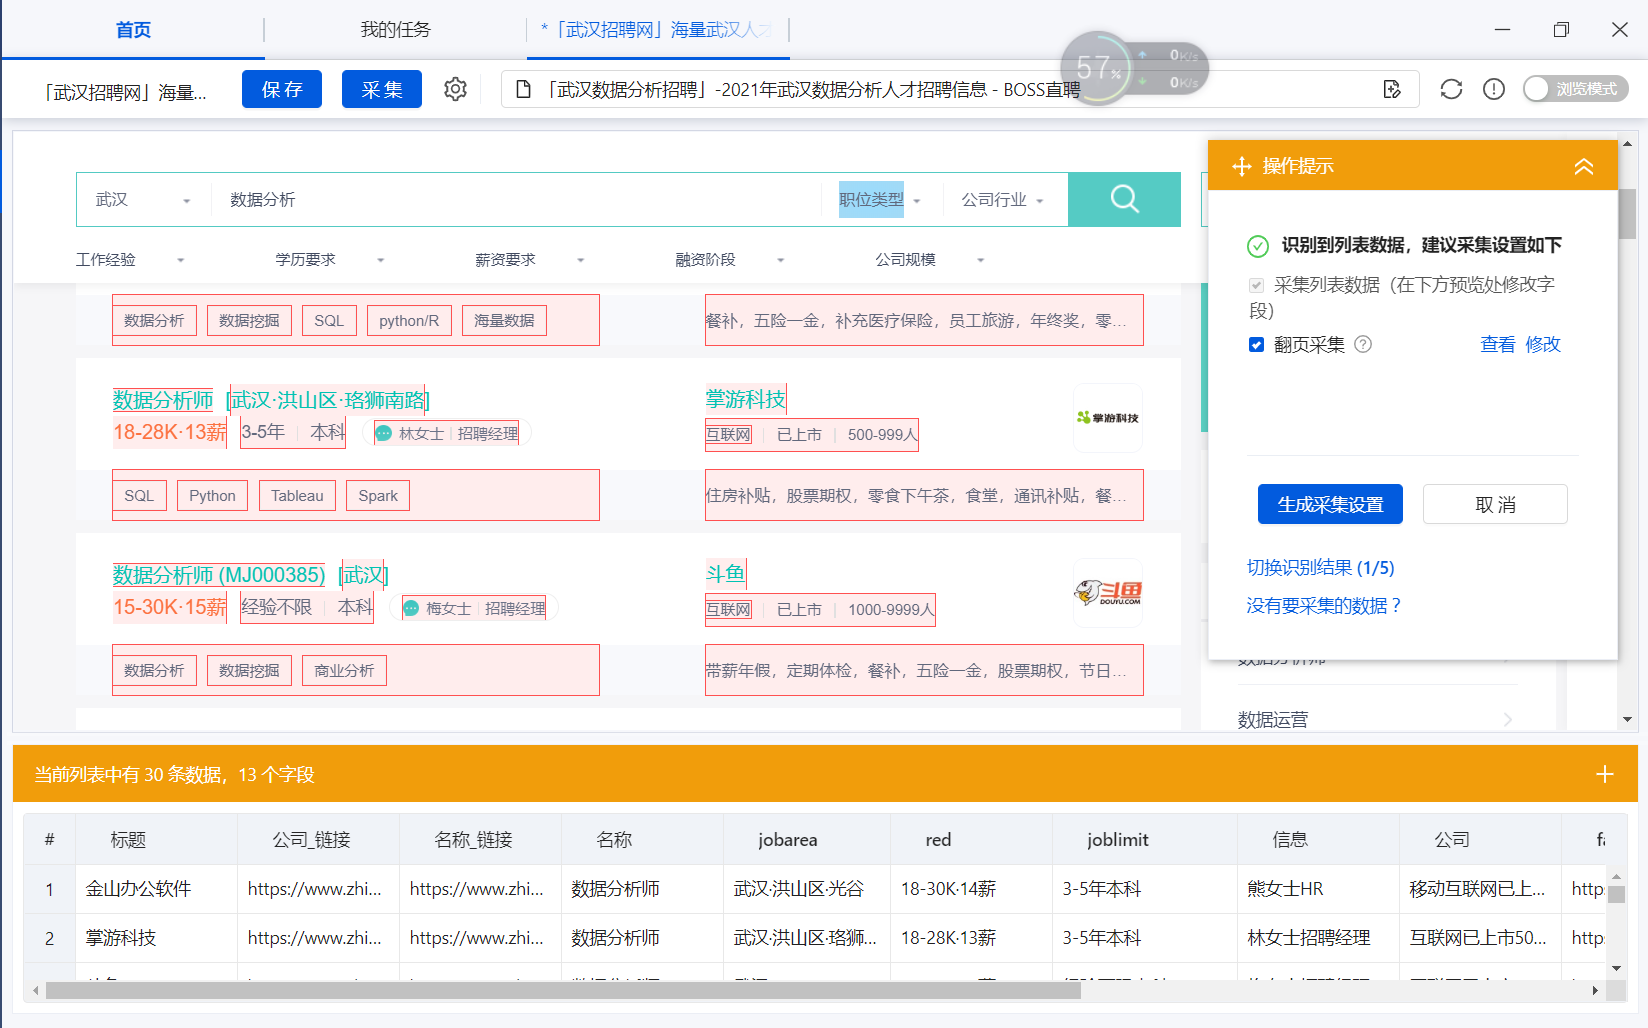Toggle the 浏览模式 switch
The height and width of the screenshot is (1028, 1648).
tap(1575, 89)
